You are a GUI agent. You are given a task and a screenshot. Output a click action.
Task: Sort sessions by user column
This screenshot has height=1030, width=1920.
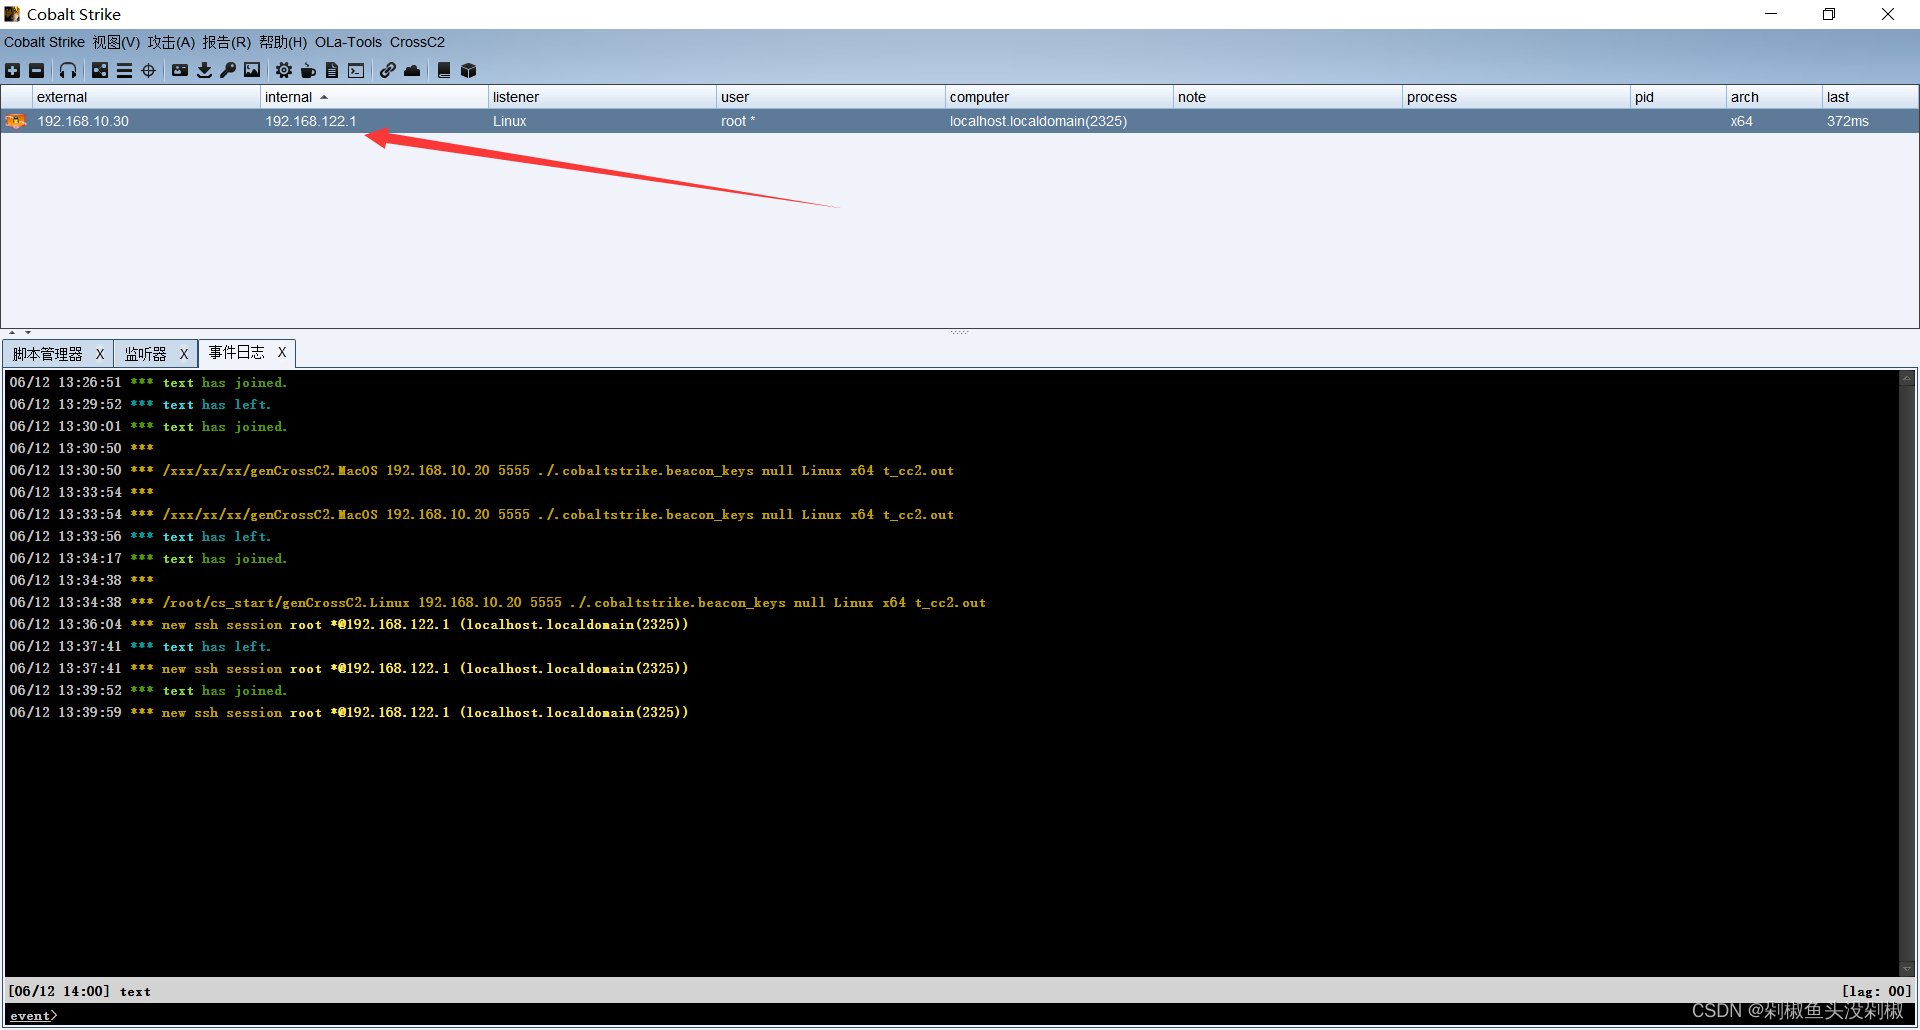point(831,97)
